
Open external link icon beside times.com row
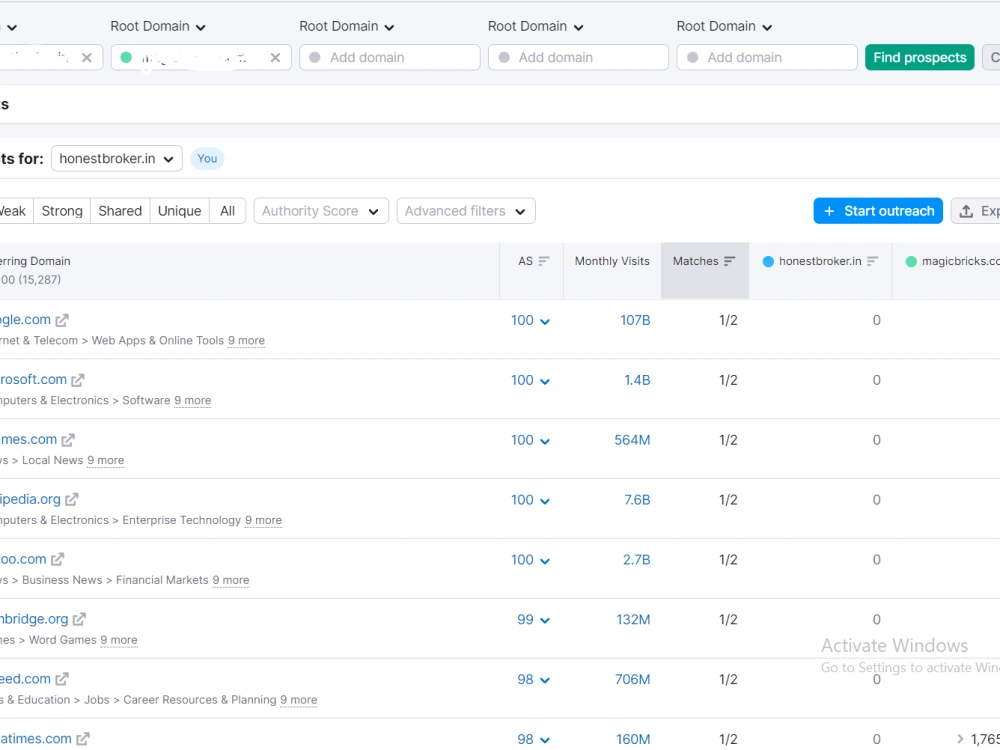(68, 440)
